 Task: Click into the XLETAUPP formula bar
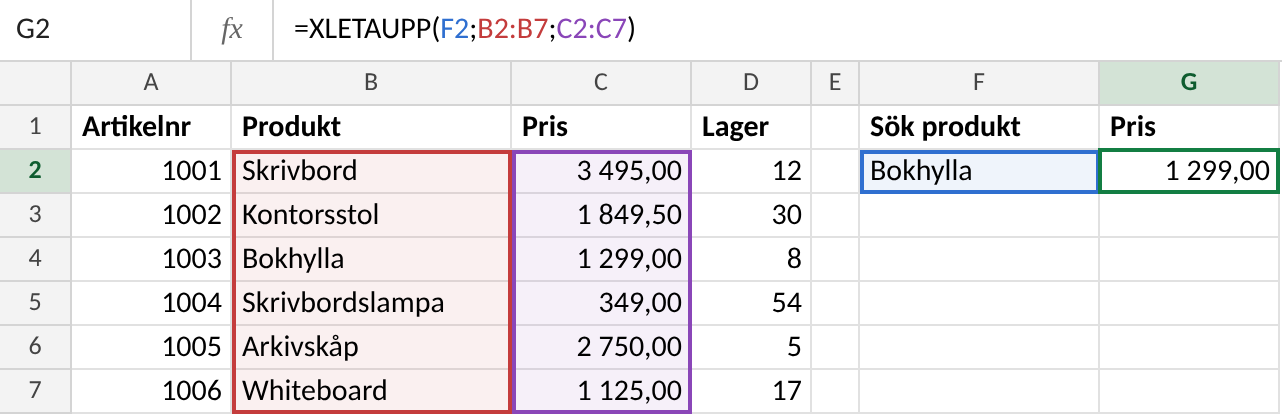point(777,30)
